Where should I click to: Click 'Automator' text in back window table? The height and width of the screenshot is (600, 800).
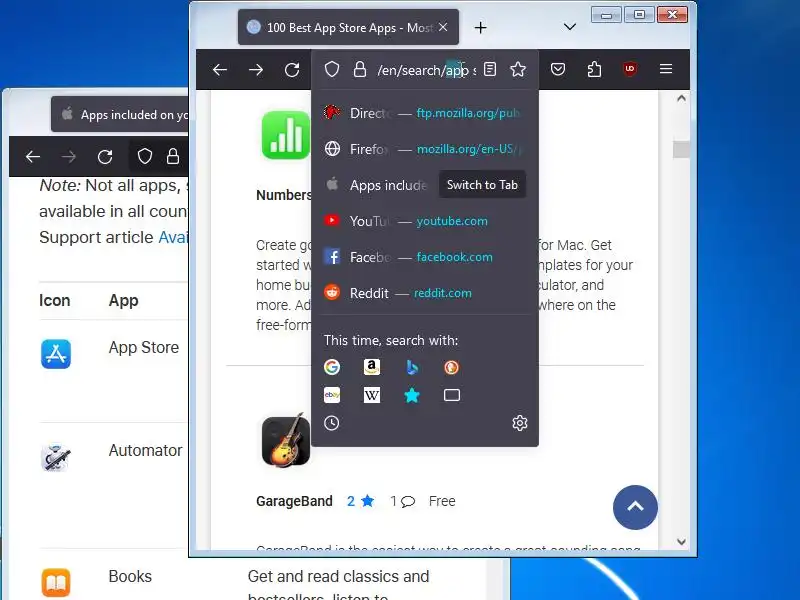145,451
